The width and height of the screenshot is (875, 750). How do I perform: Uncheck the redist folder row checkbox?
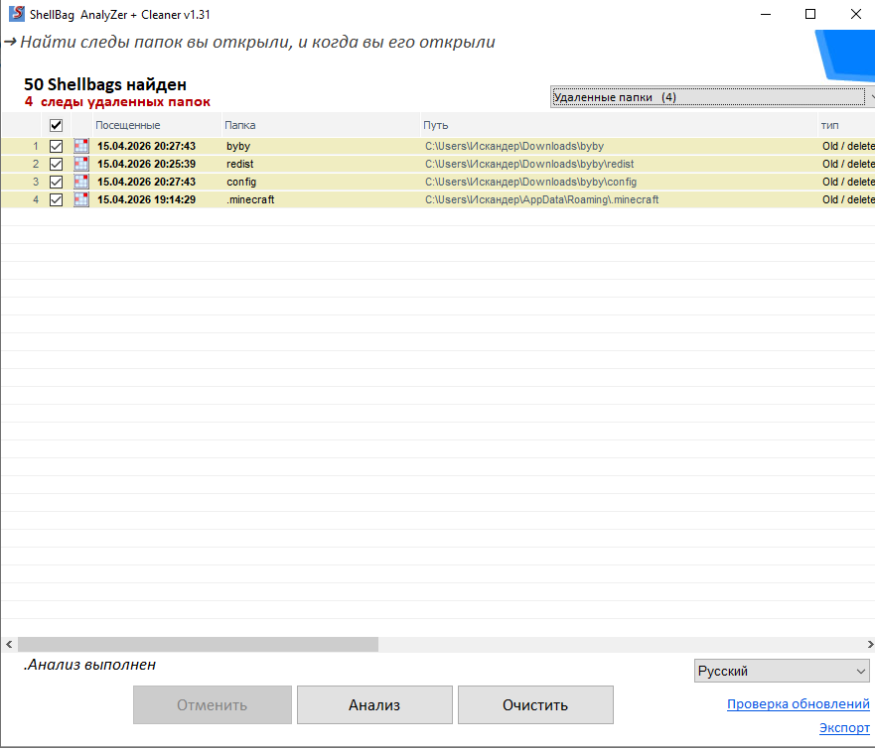56,164
